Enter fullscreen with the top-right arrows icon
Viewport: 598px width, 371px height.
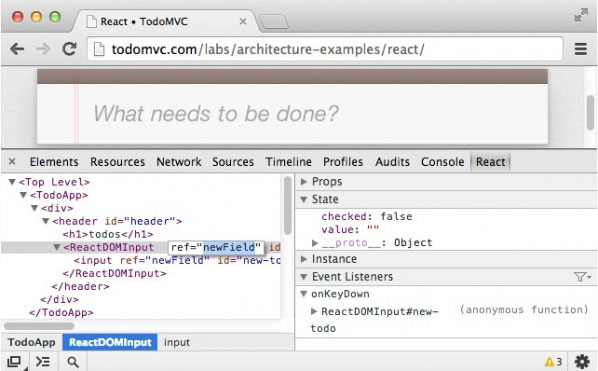point(581,15)
